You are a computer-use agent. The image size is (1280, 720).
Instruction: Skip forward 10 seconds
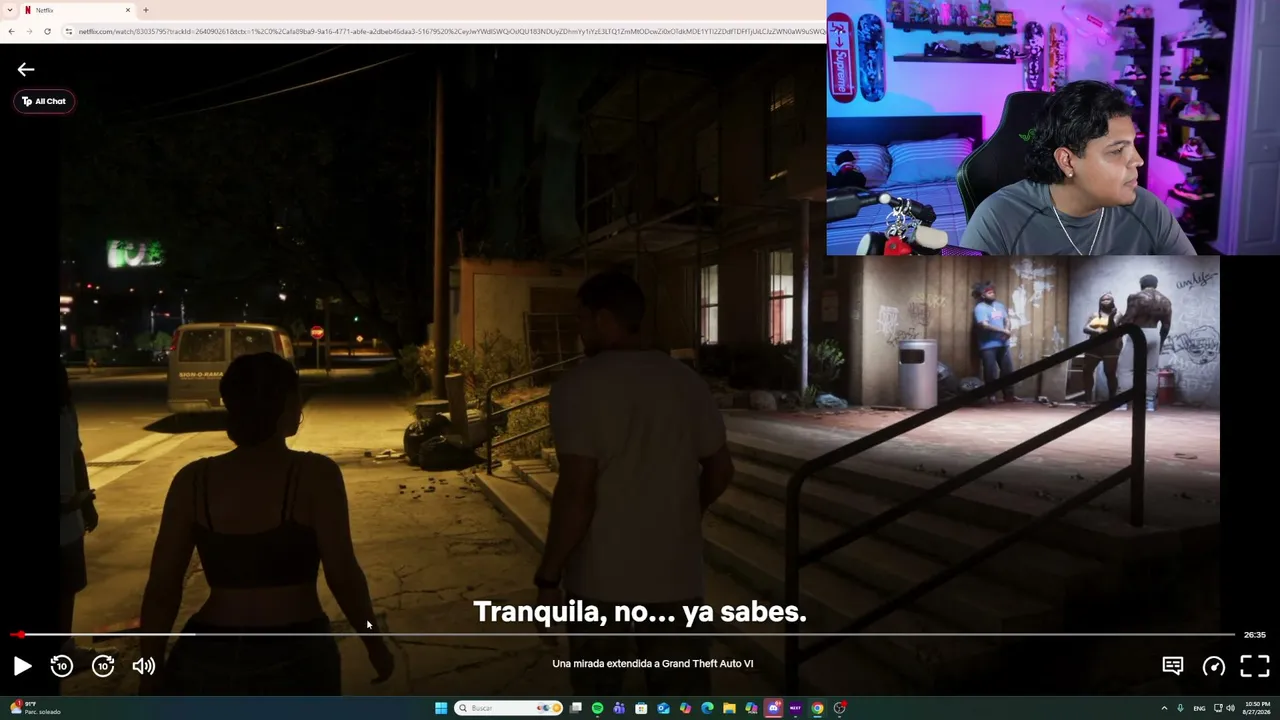(x=103, y=666)
